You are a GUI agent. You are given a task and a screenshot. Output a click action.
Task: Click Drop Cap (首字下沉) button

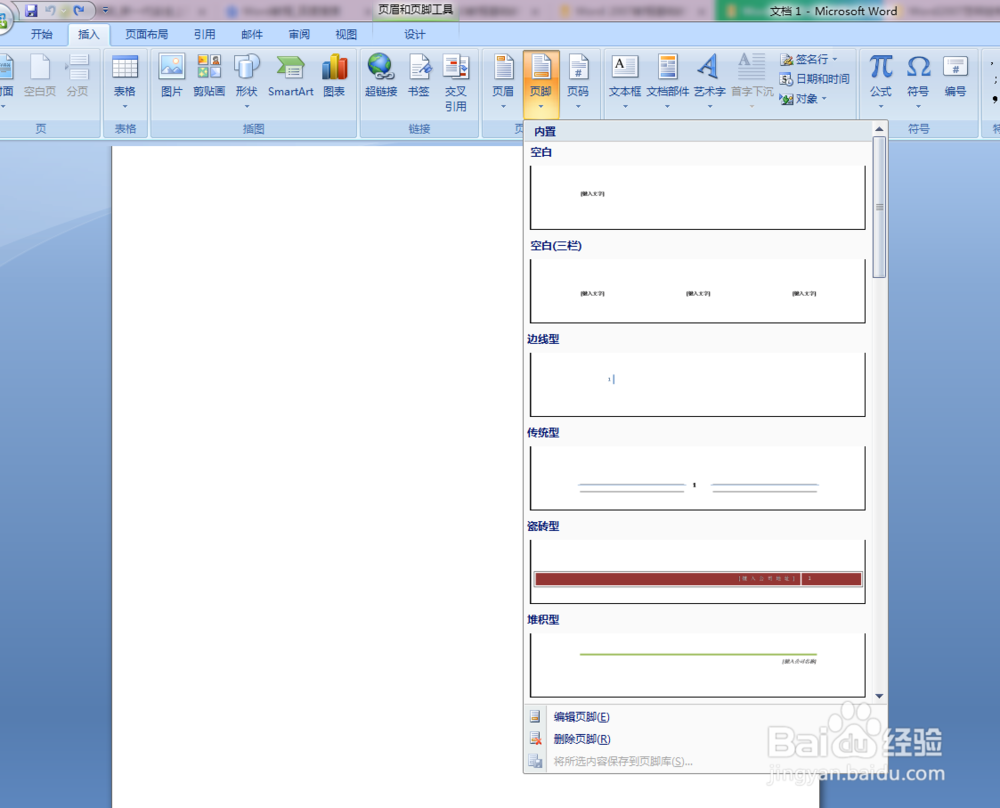(752, 82)
